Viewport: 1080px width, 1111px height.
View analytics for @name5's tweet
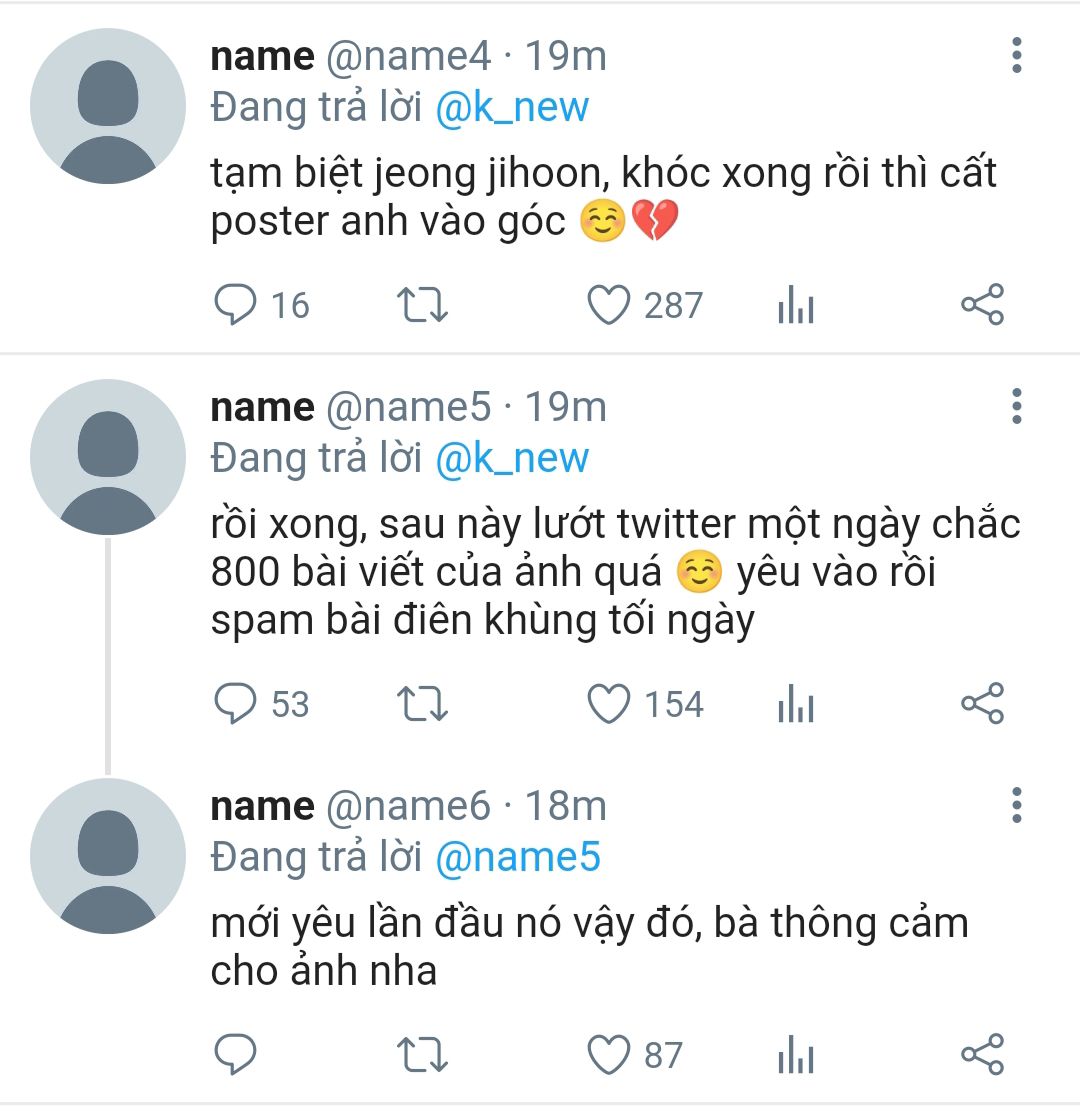point(796,704)
